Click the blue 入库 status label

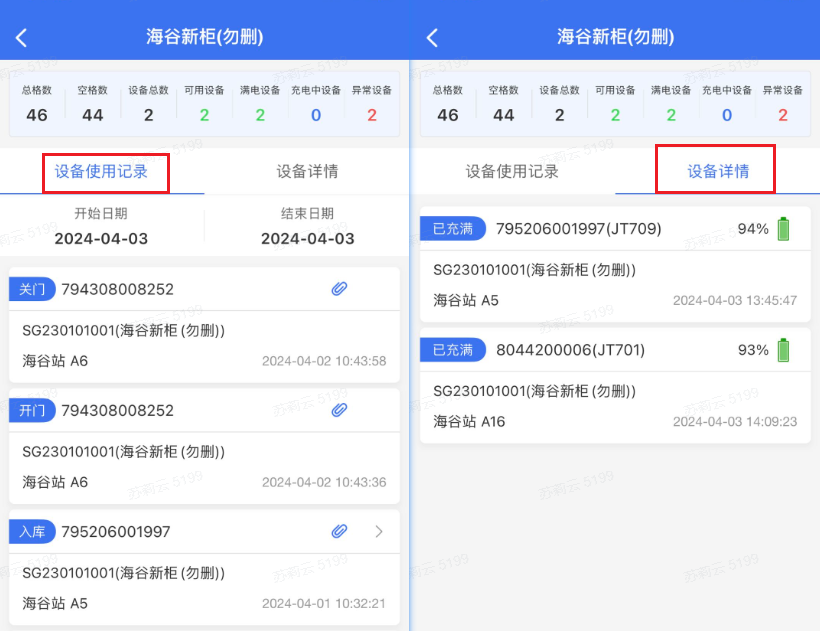tap(31, 532)
